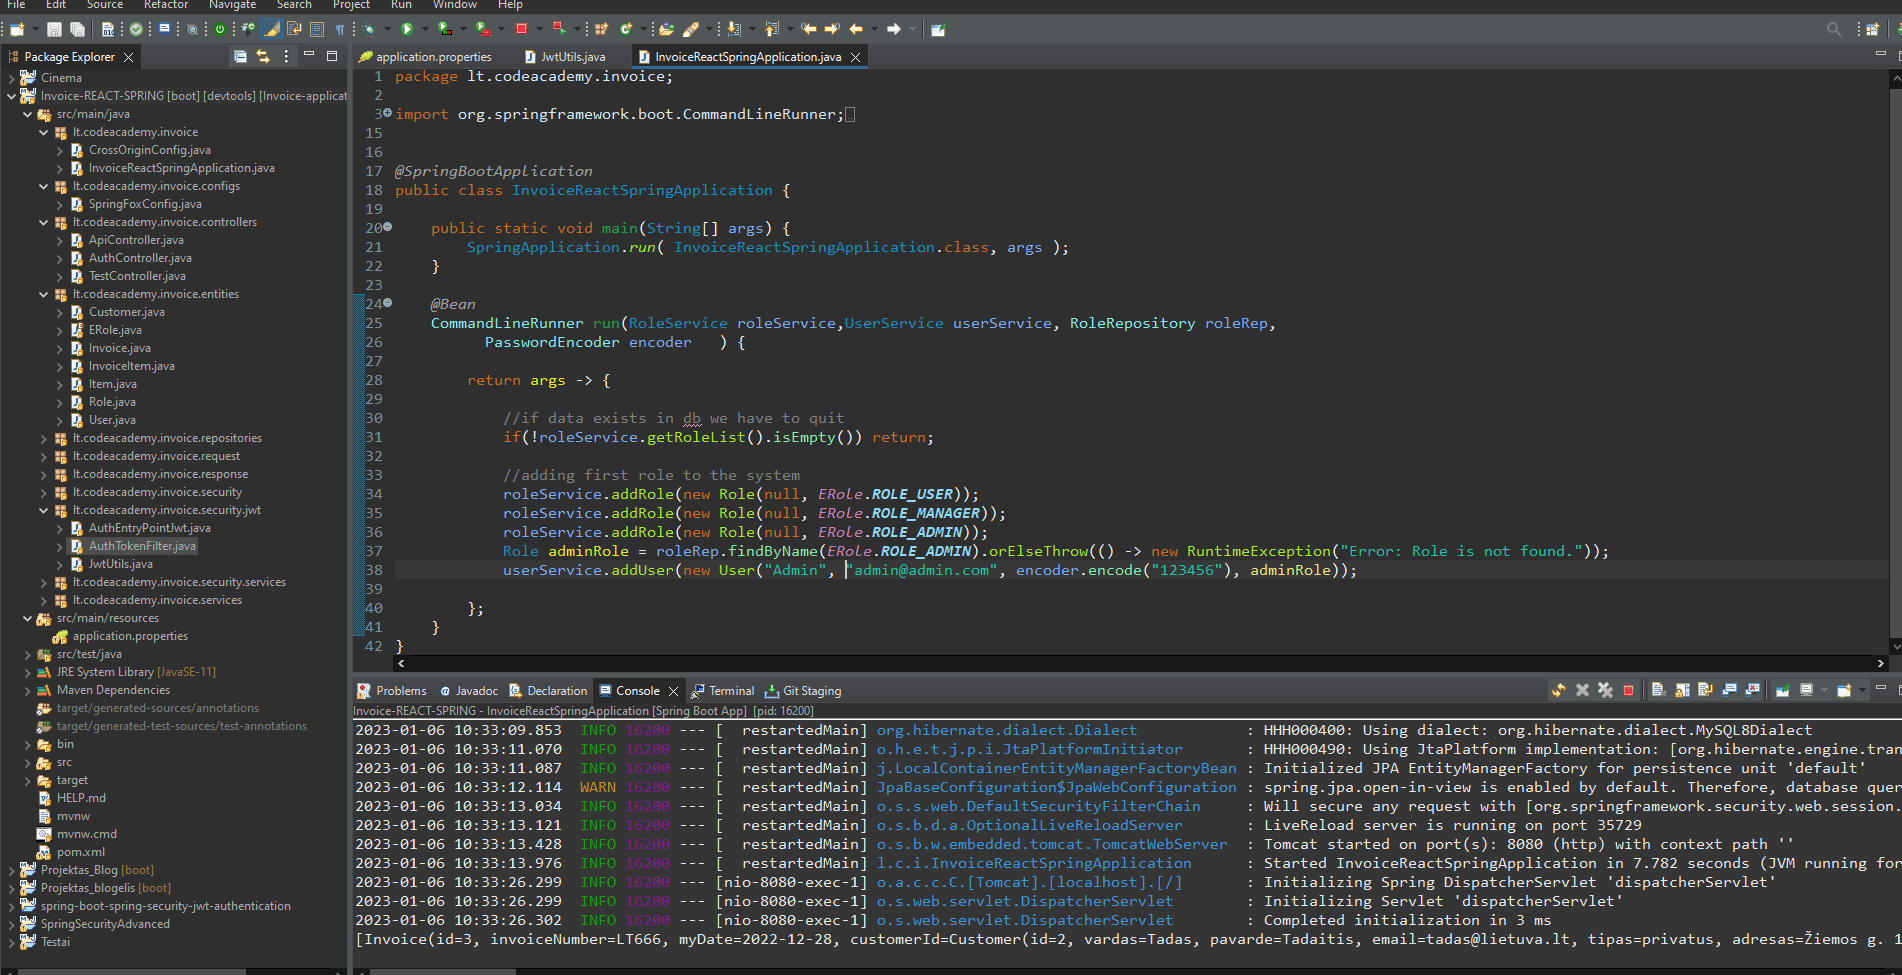
Task: Open the Run configurations dropdown arrow
Action: [x=425, y=28]
